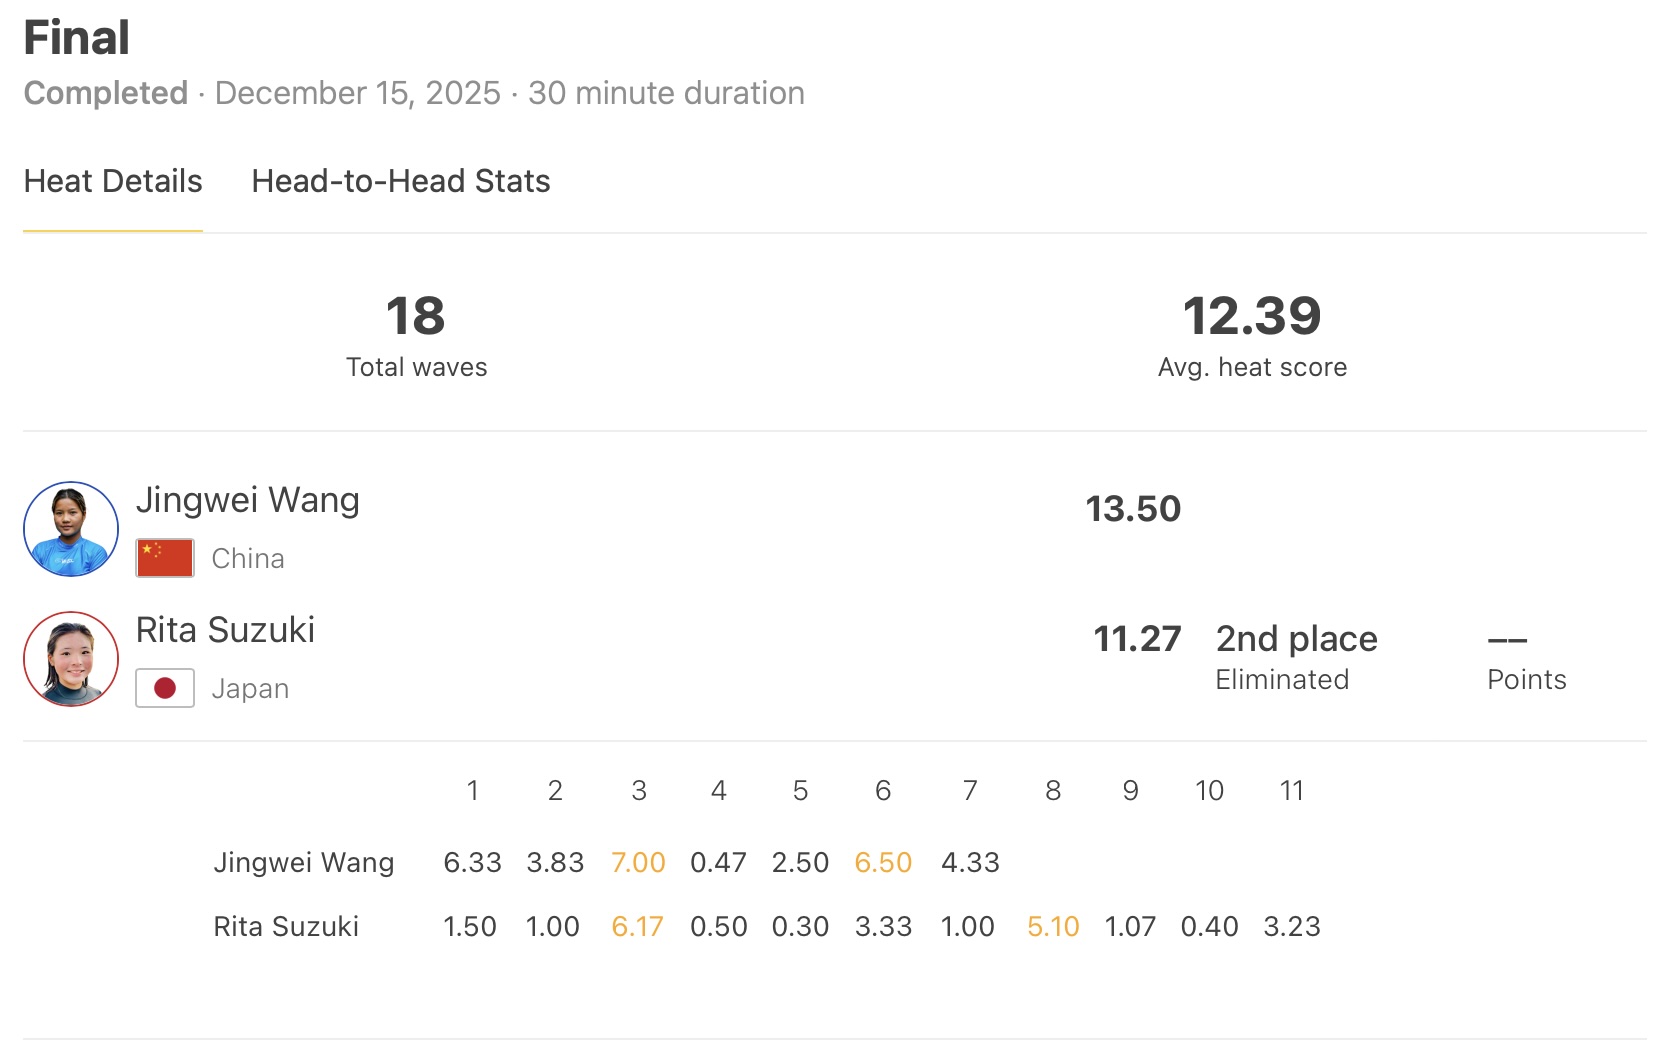Click Rita Suzuki's 11.27 heat total
1666x1060 pixels.
1137,639
